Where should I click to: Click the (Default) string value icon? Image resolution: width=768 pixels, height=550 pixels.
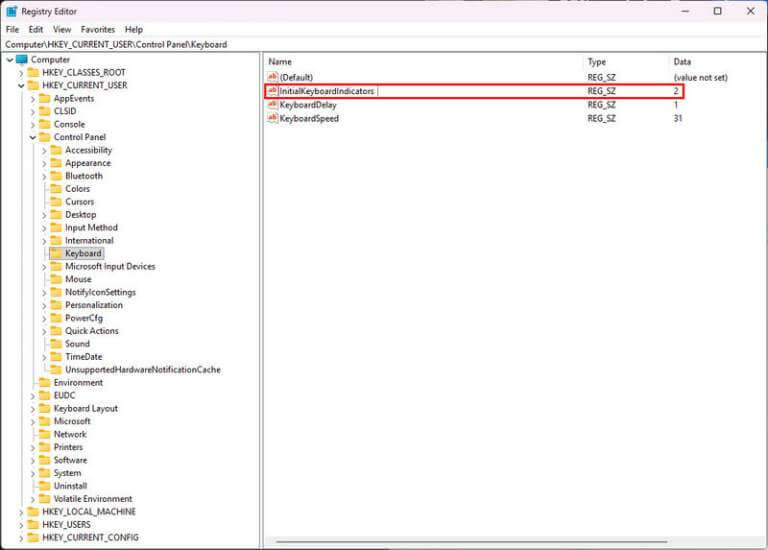coord(272,78)
